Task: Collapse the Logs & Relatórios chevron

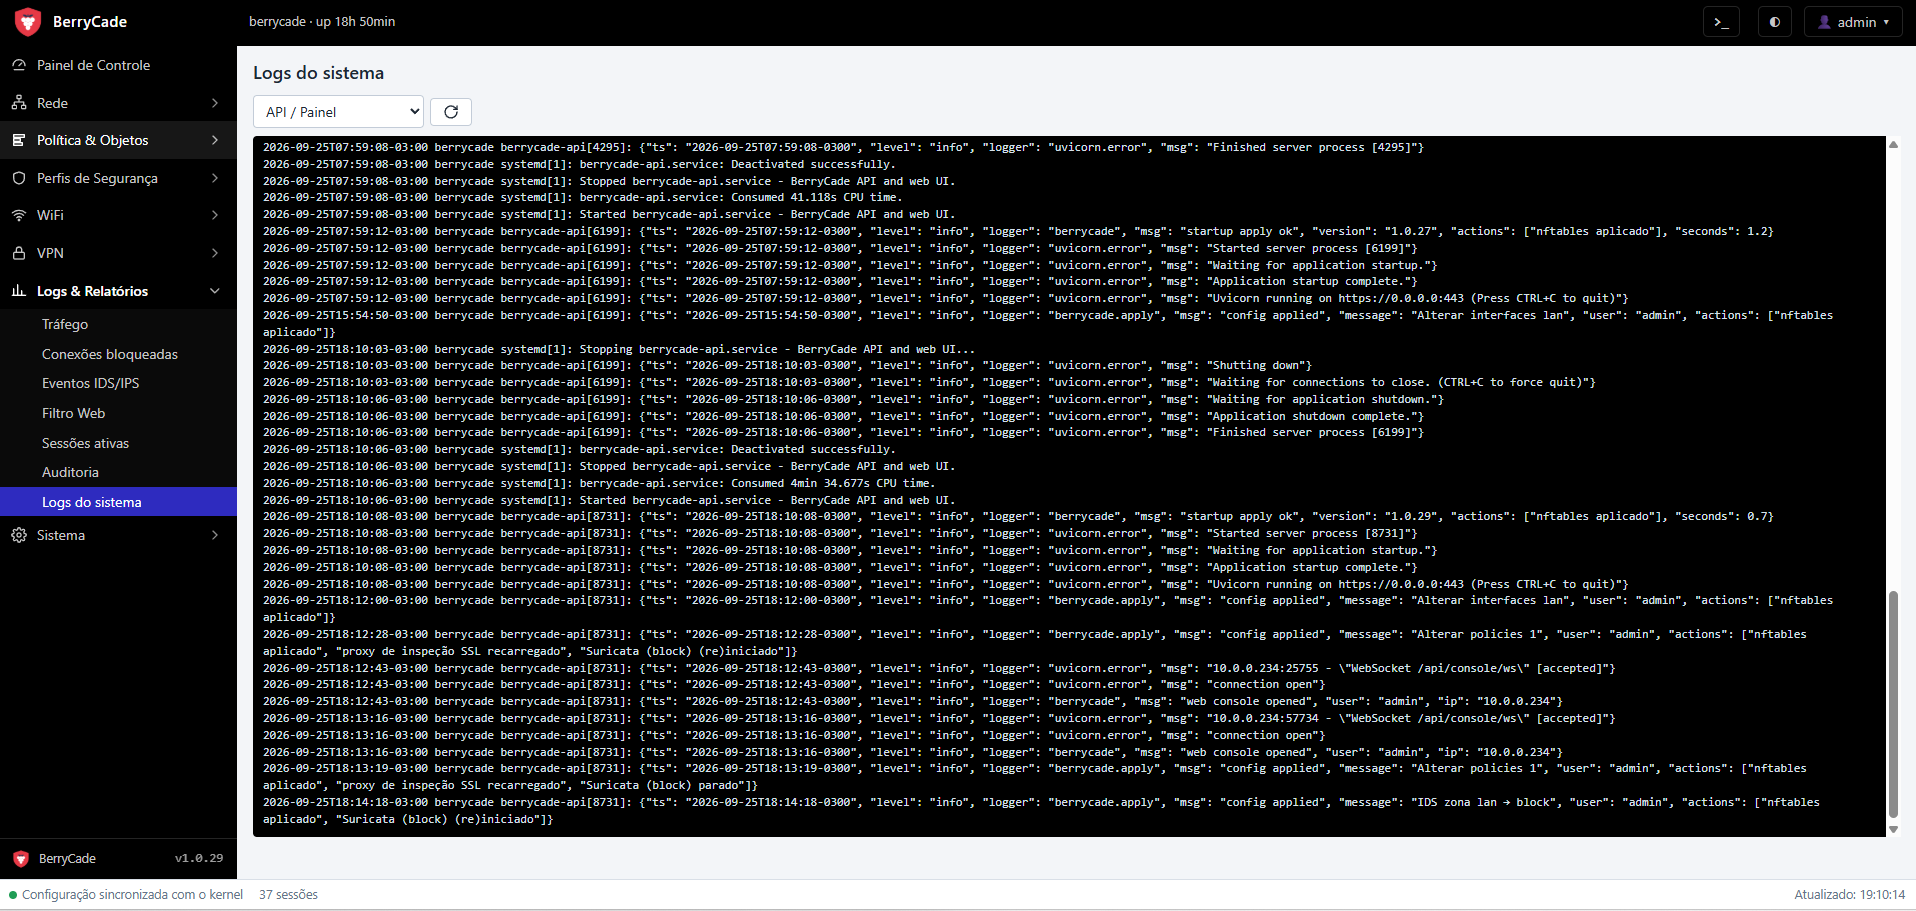Action: point(215,291)
